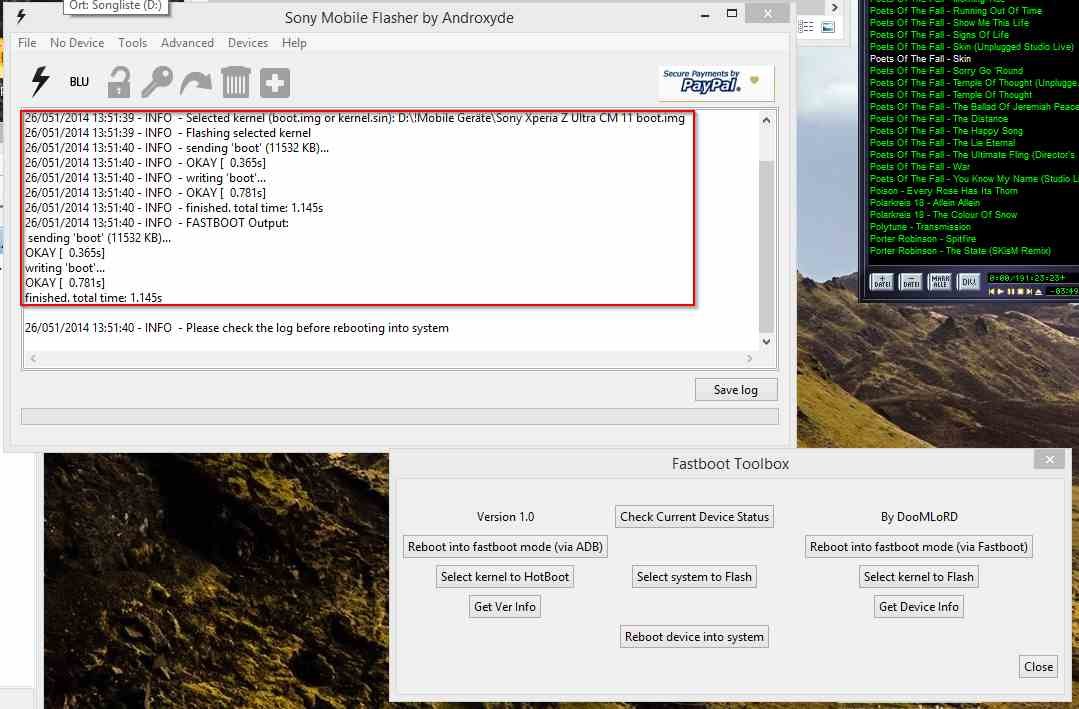Viewport: 1079px width, 709px height.
Task: Open the Devices menu
Action: [248, 43]
